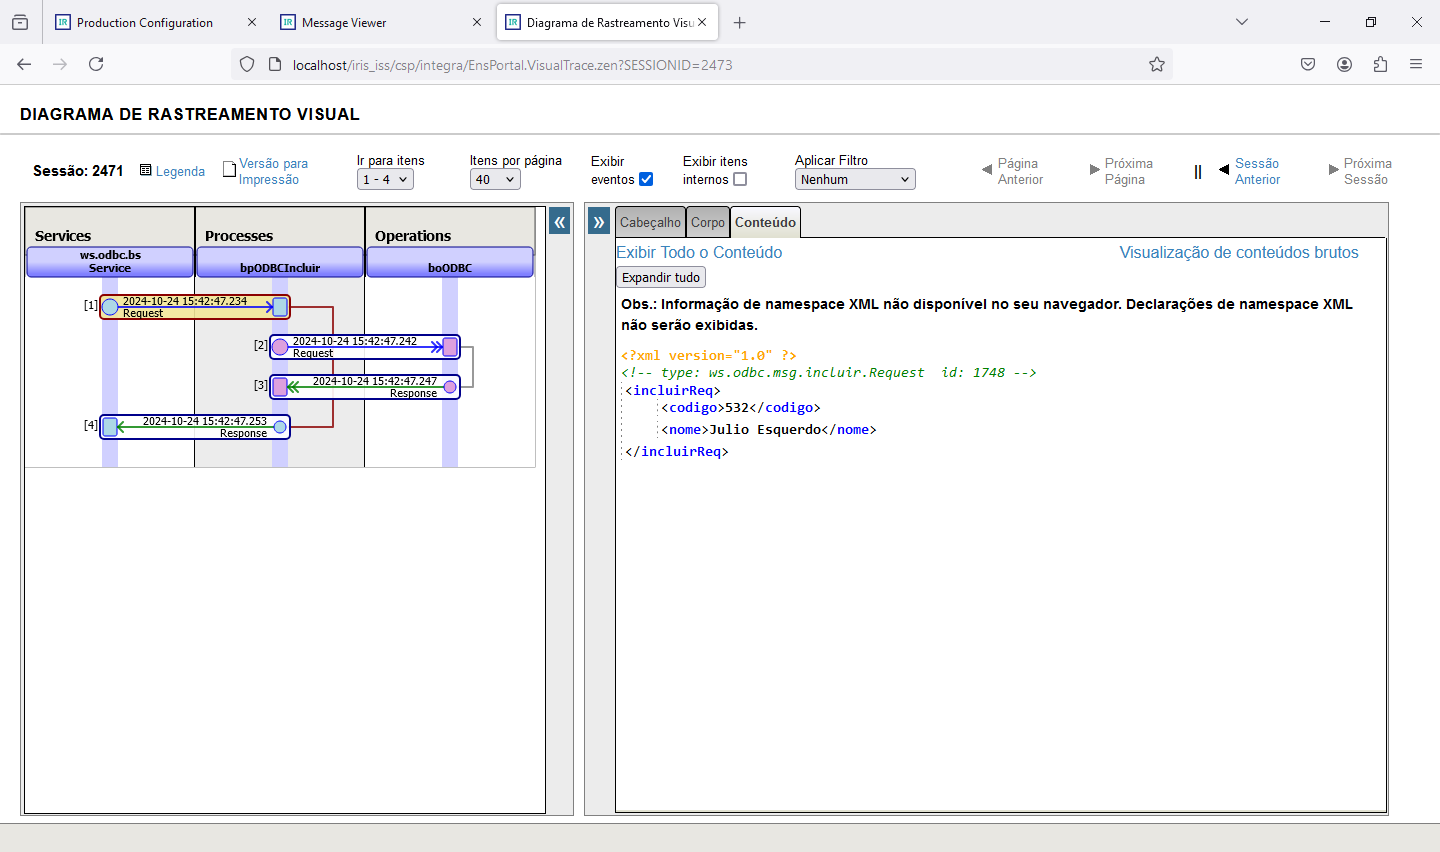Click the browser reload button
This screenshot has width=1440, height=852.
(x=96, y=64)
